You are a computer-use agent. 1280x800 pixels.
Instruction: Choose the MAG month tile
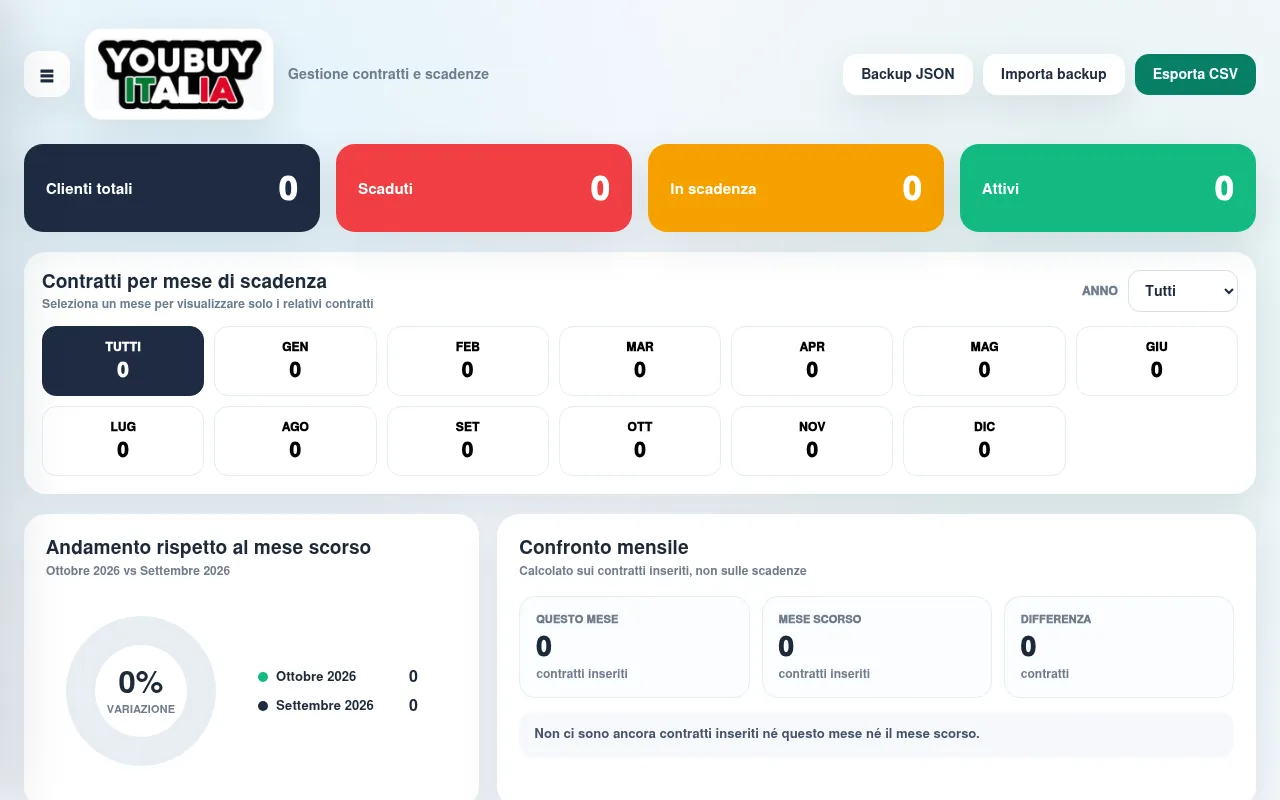[x=984, y=361]
